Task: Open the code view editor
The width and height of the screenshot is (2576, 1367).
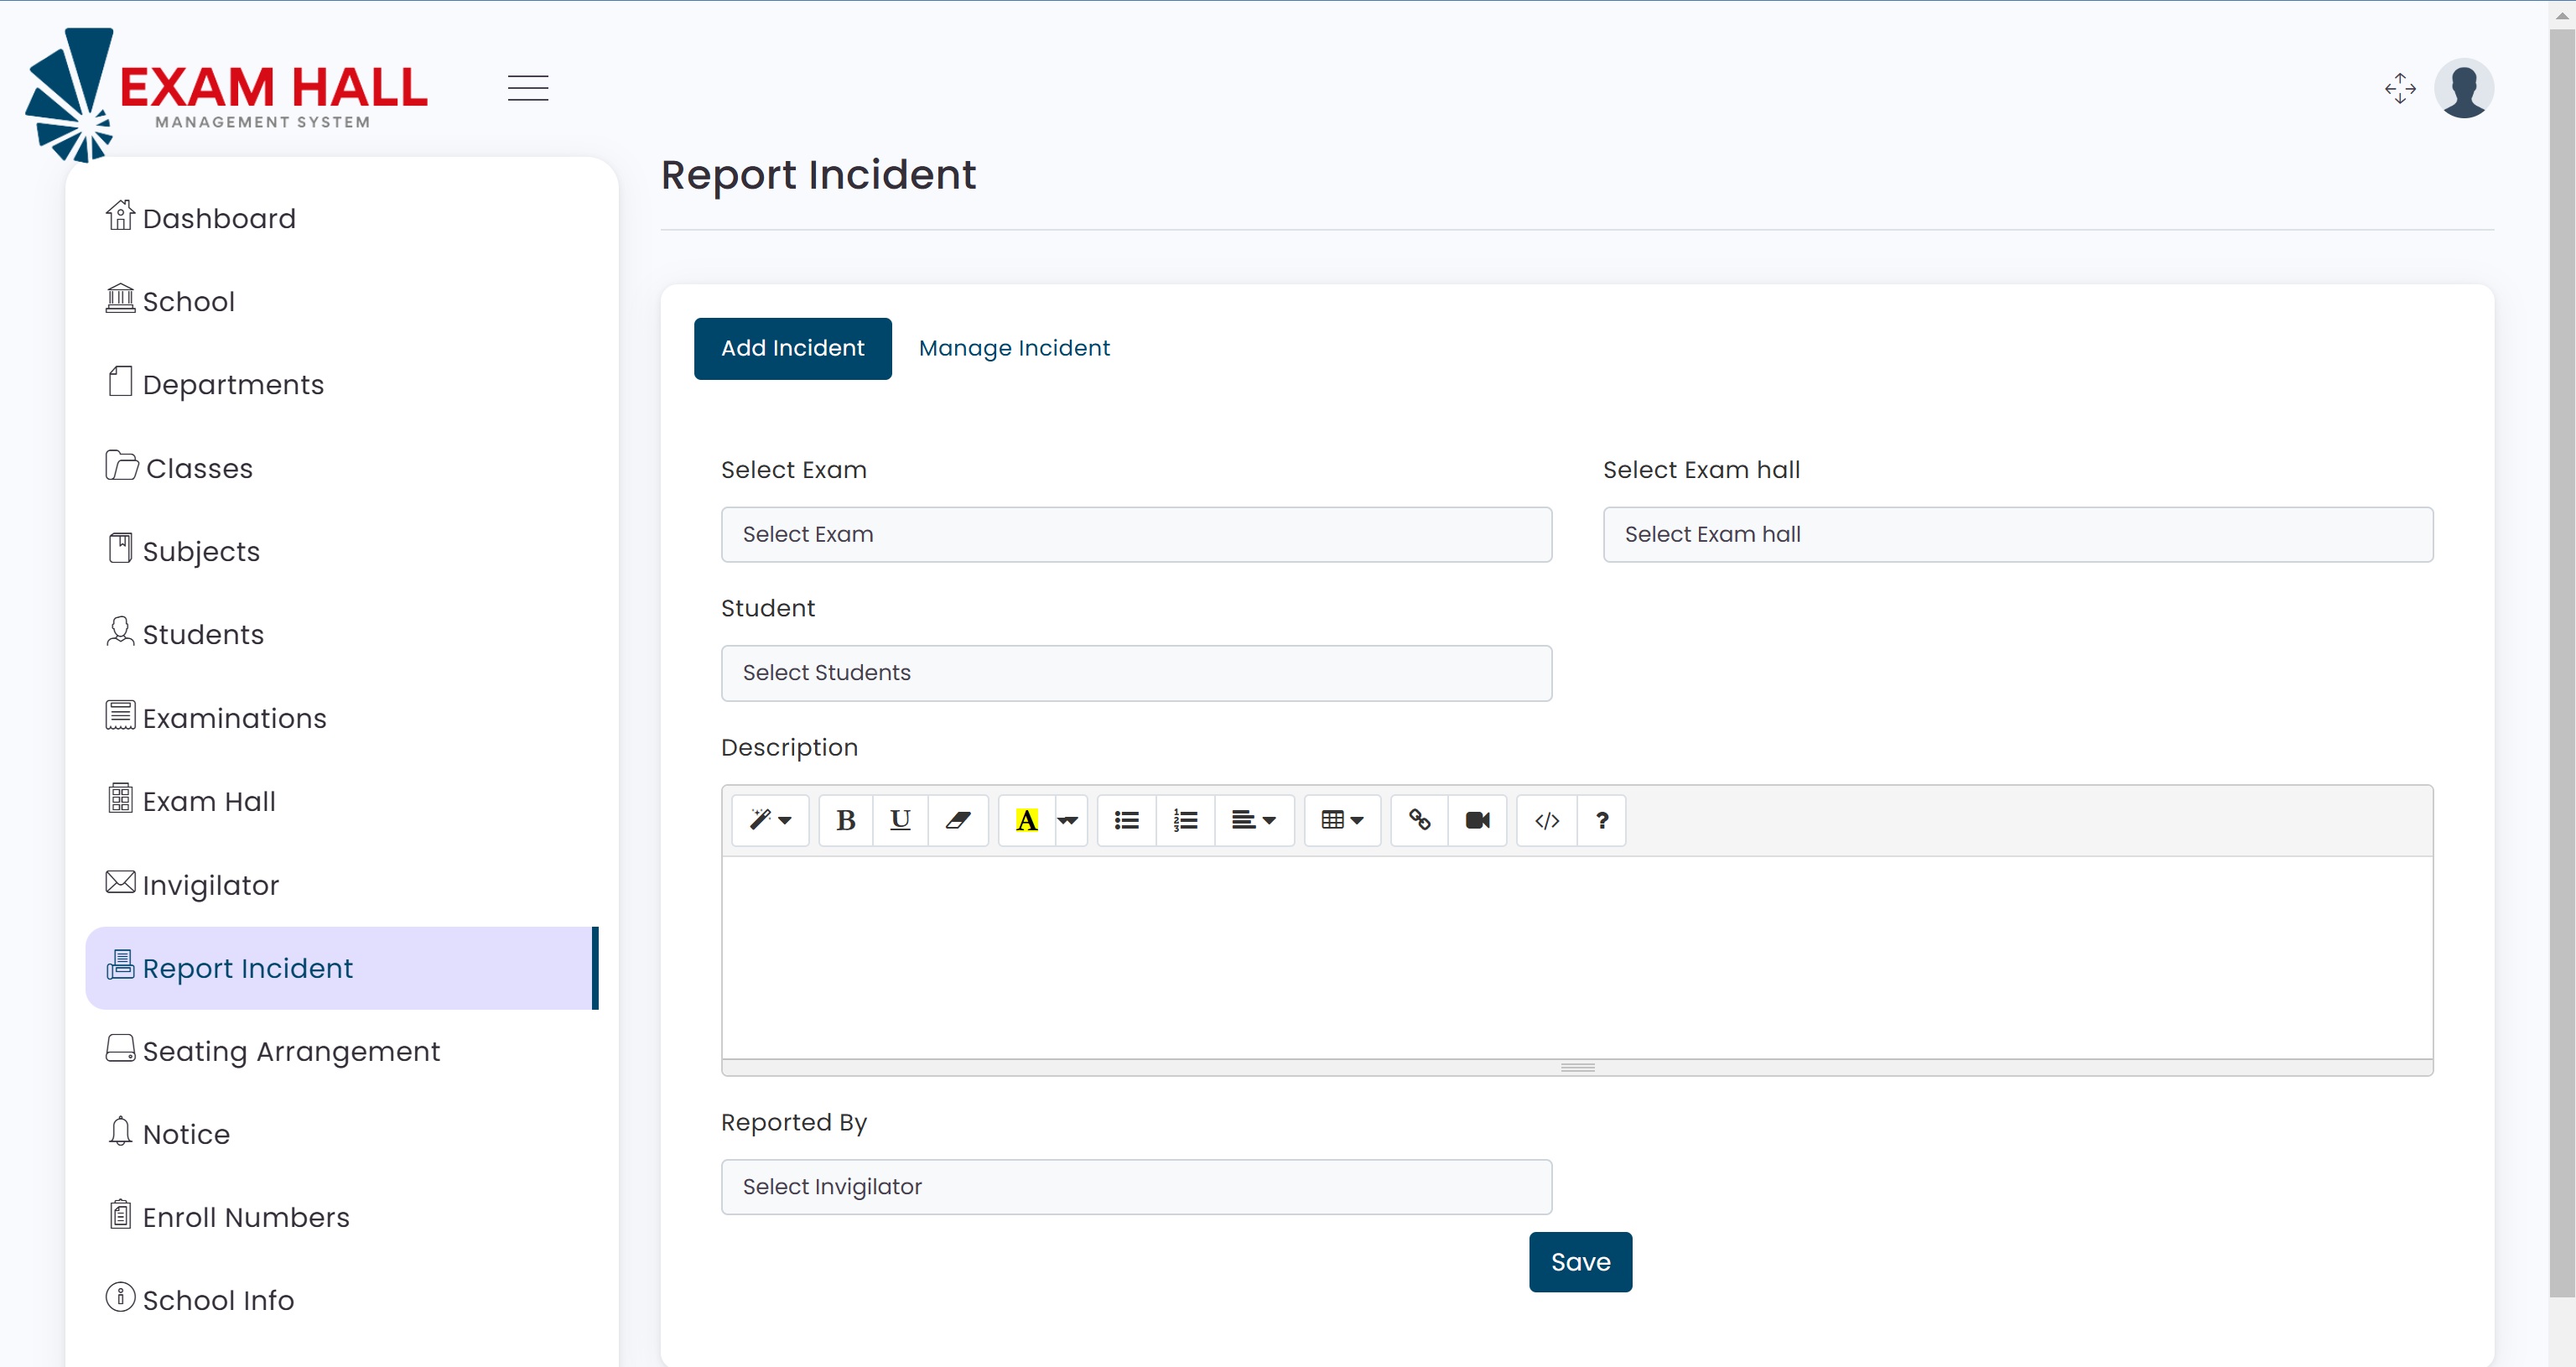Action: coord(1545,820)
